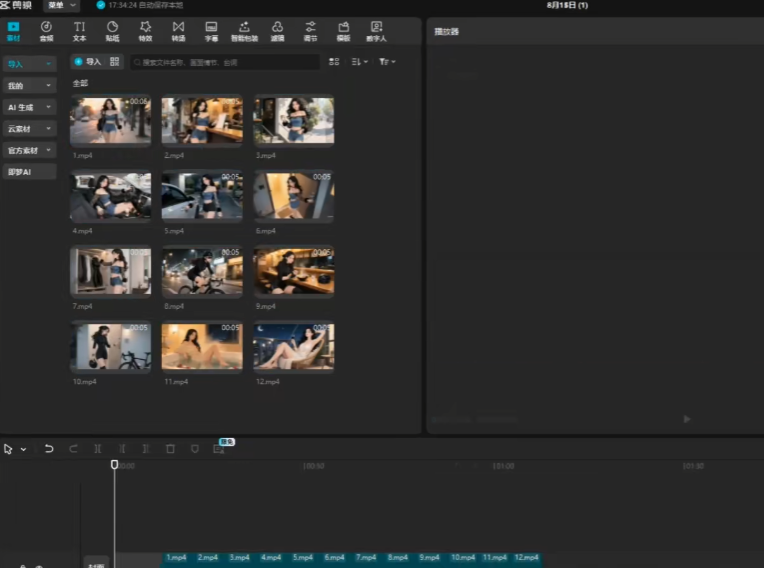This screenshot has height=568, width=764.
Task: Select the 即梦AI sidebar button
Action: 29,172
